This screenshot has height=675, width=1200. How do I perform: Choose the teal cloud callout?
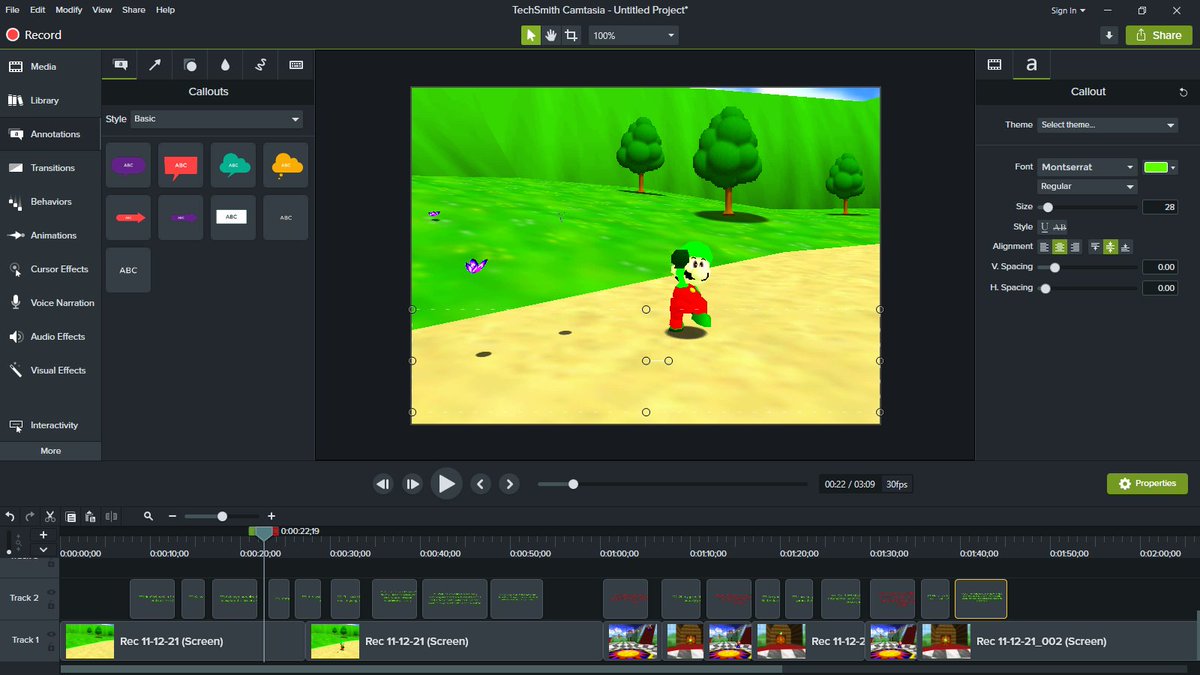pos(233,165)
